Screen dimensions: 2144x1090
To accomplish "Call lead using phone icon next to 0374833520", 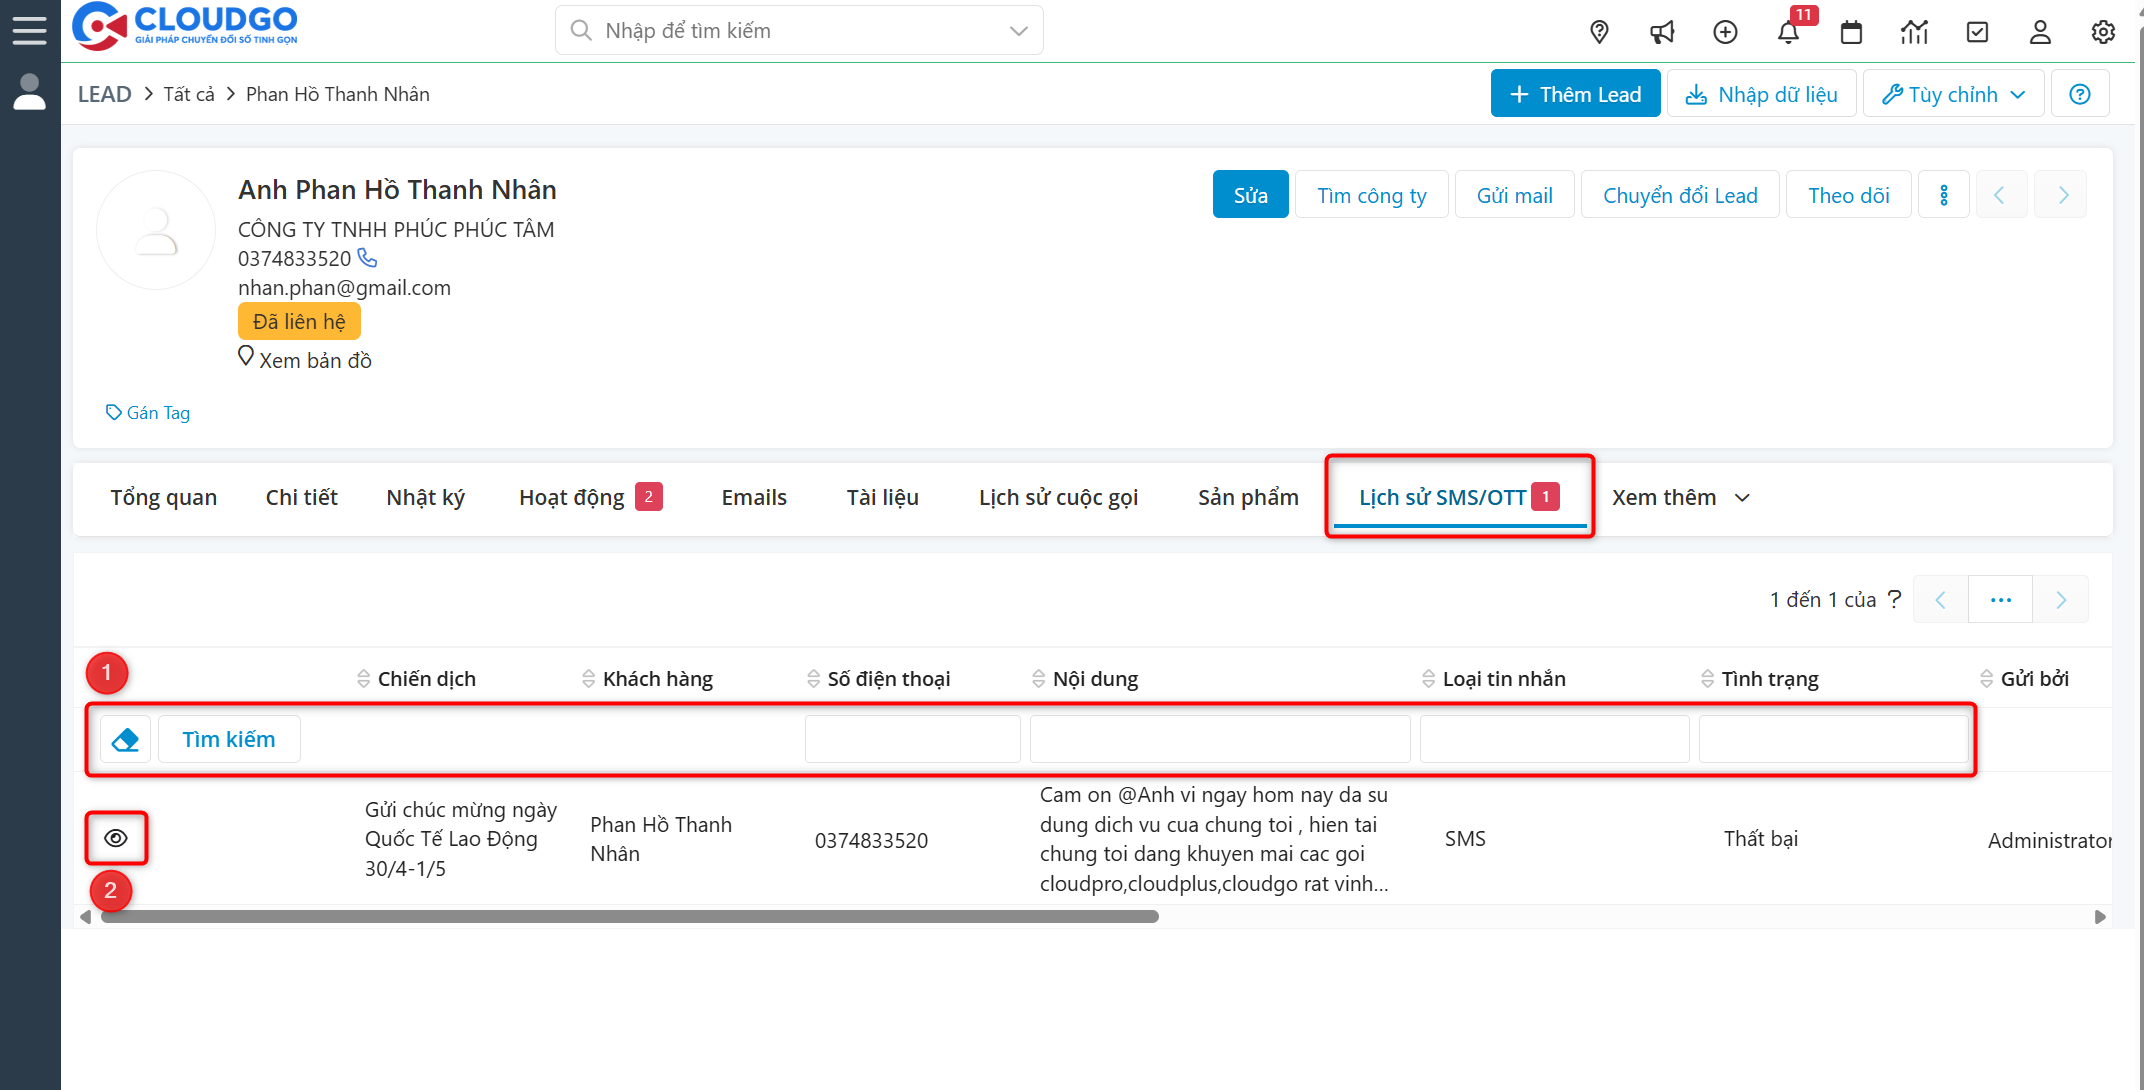I will (x=367, y=257).
